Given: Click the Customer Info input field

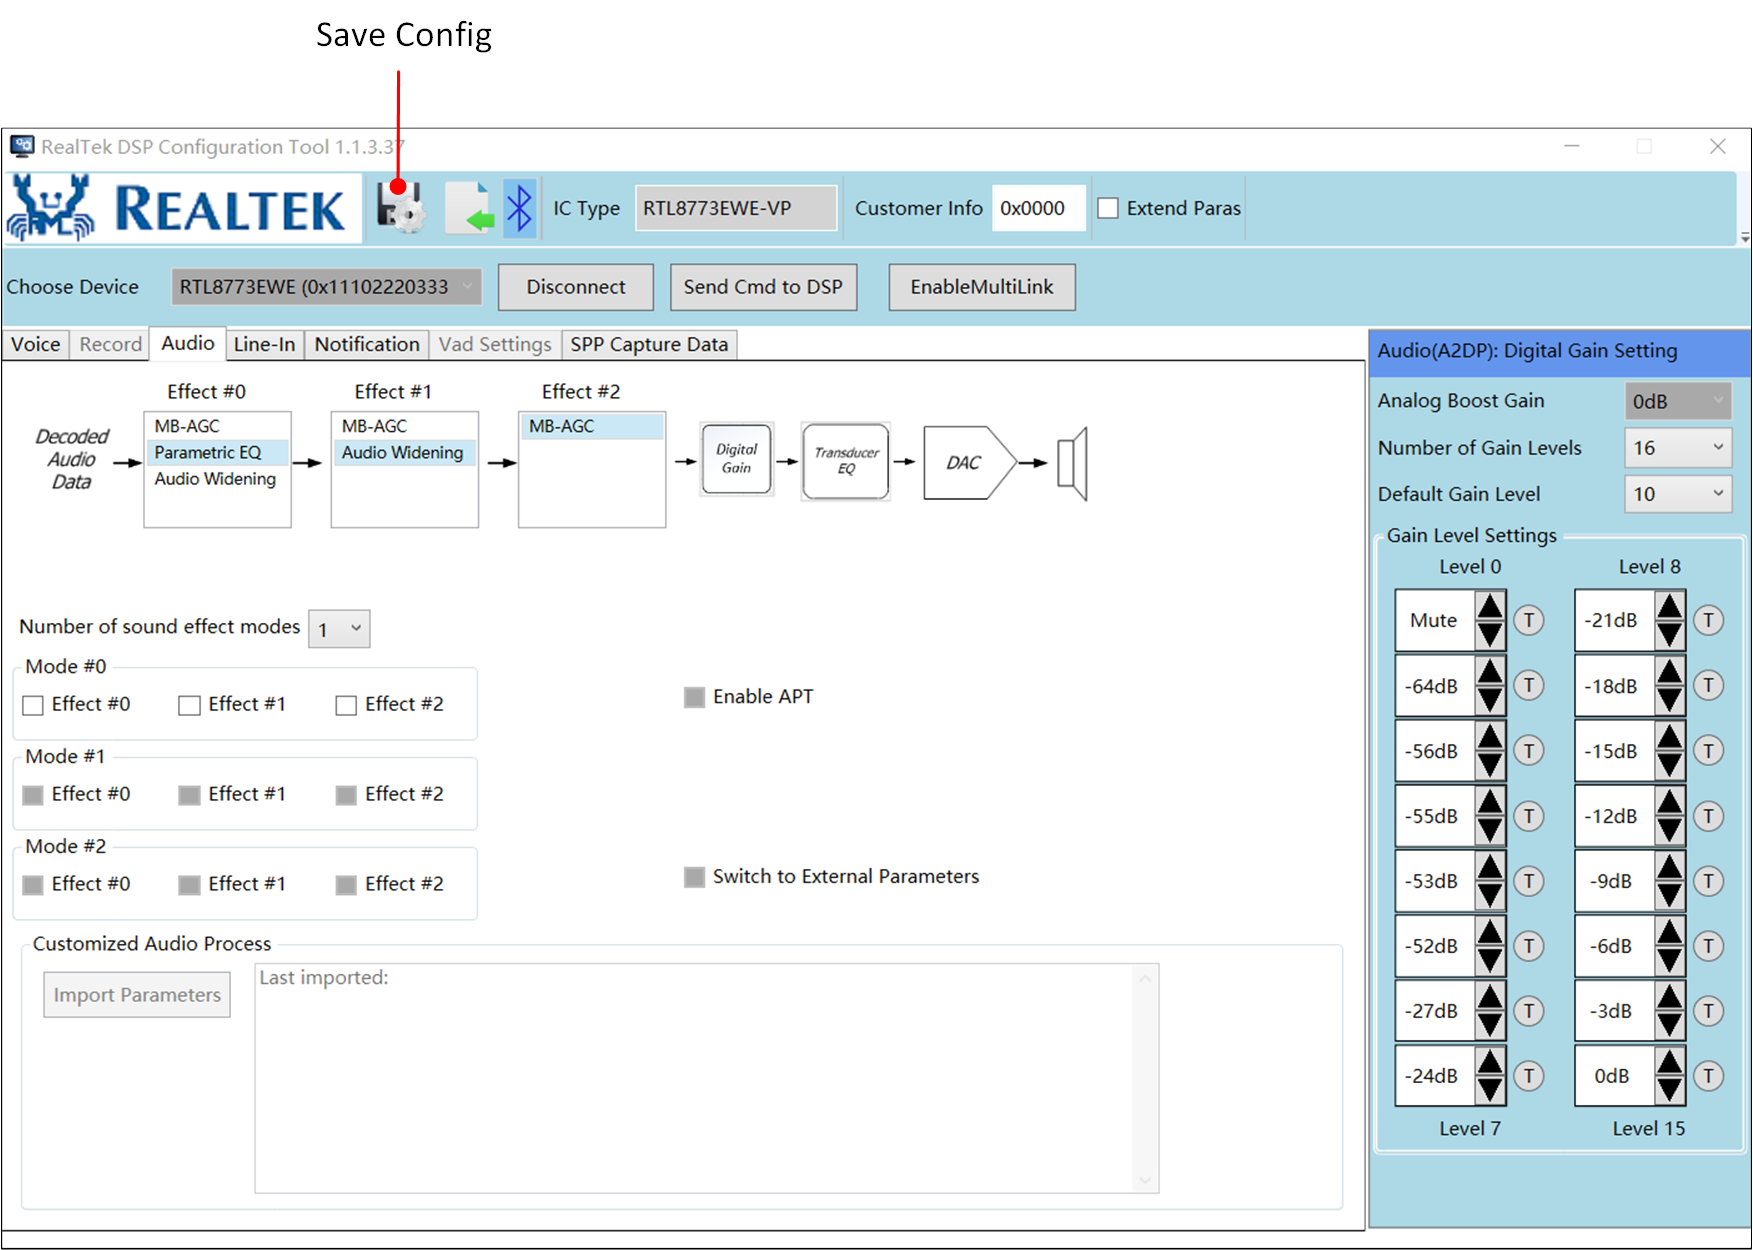Looking at the screenshot, I should 1038,208.
